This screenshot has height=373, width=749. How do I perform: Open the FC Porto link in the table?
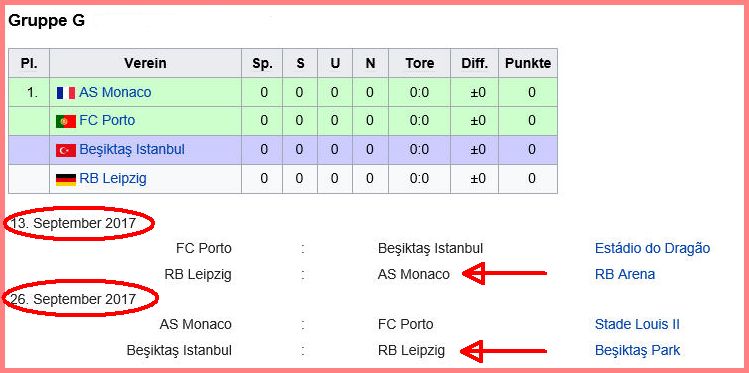[107, 120]
